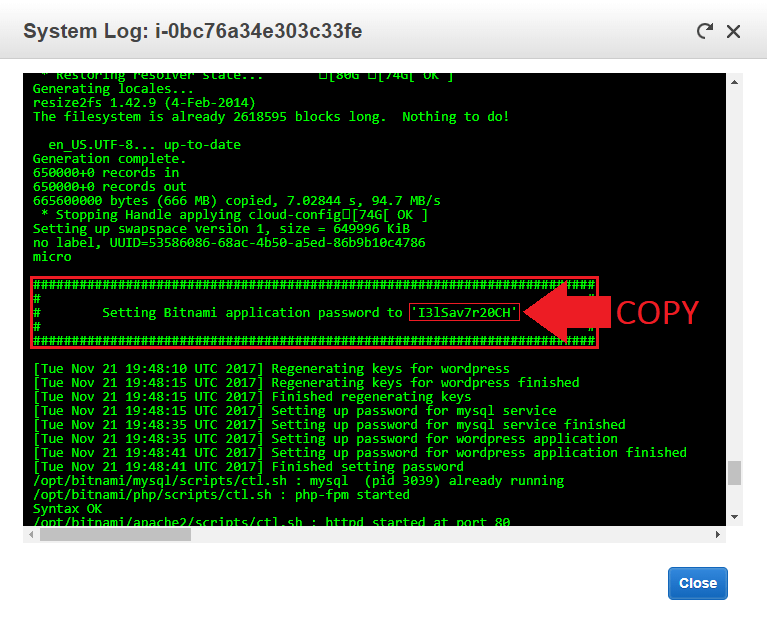The height and width of the screenshot is (619, 767).
Task: Close the System Log dialog with X
Action: [733, 32]
